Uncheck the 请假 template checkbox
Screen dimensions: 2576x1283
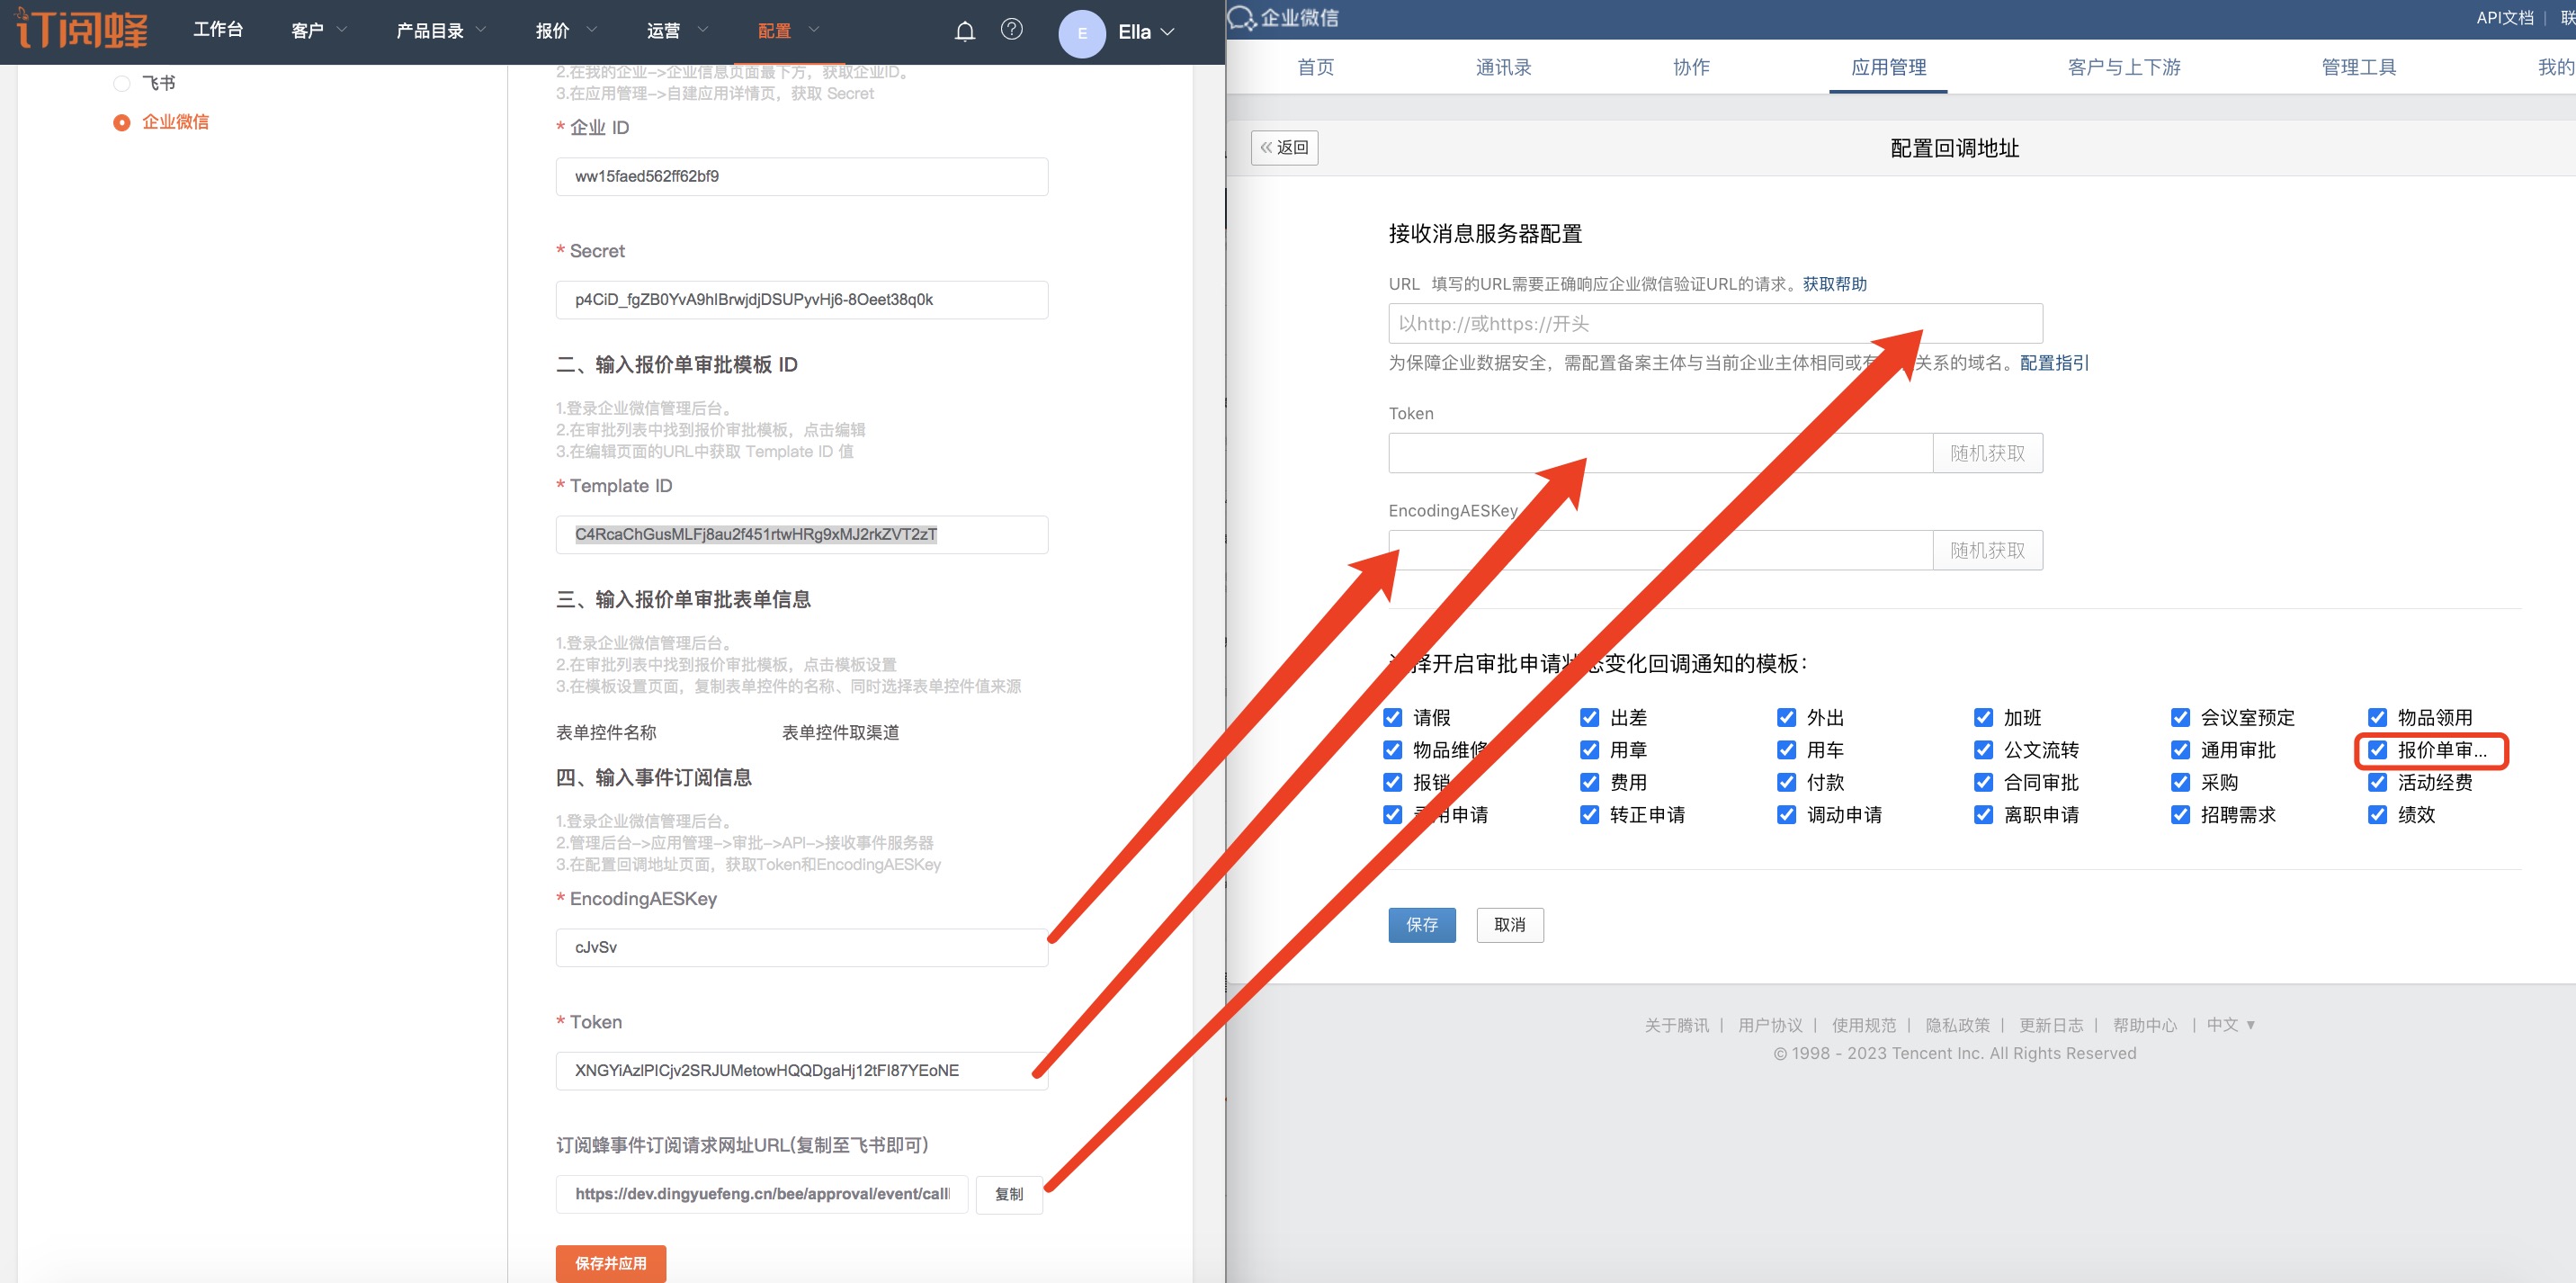coord(1392,717)
